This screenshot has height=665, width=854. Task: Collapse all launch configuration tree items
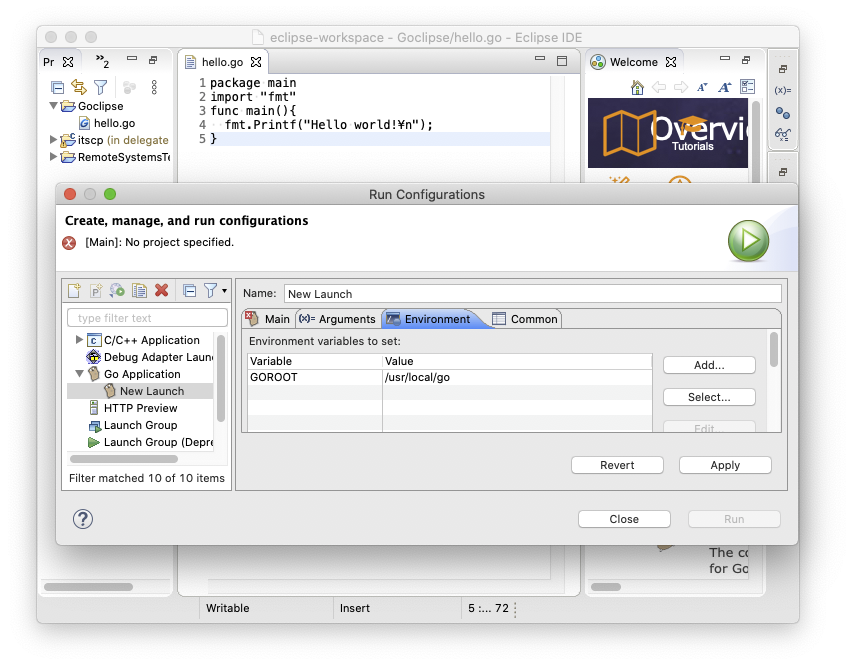(x=189, y=291)
